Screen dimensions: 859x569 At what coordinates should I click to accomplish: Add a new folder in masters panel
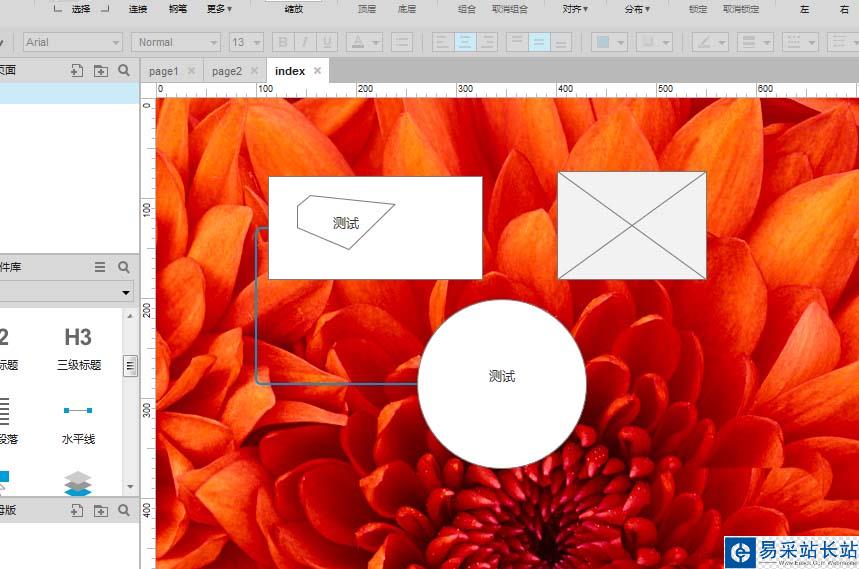(x=101, y=510)
